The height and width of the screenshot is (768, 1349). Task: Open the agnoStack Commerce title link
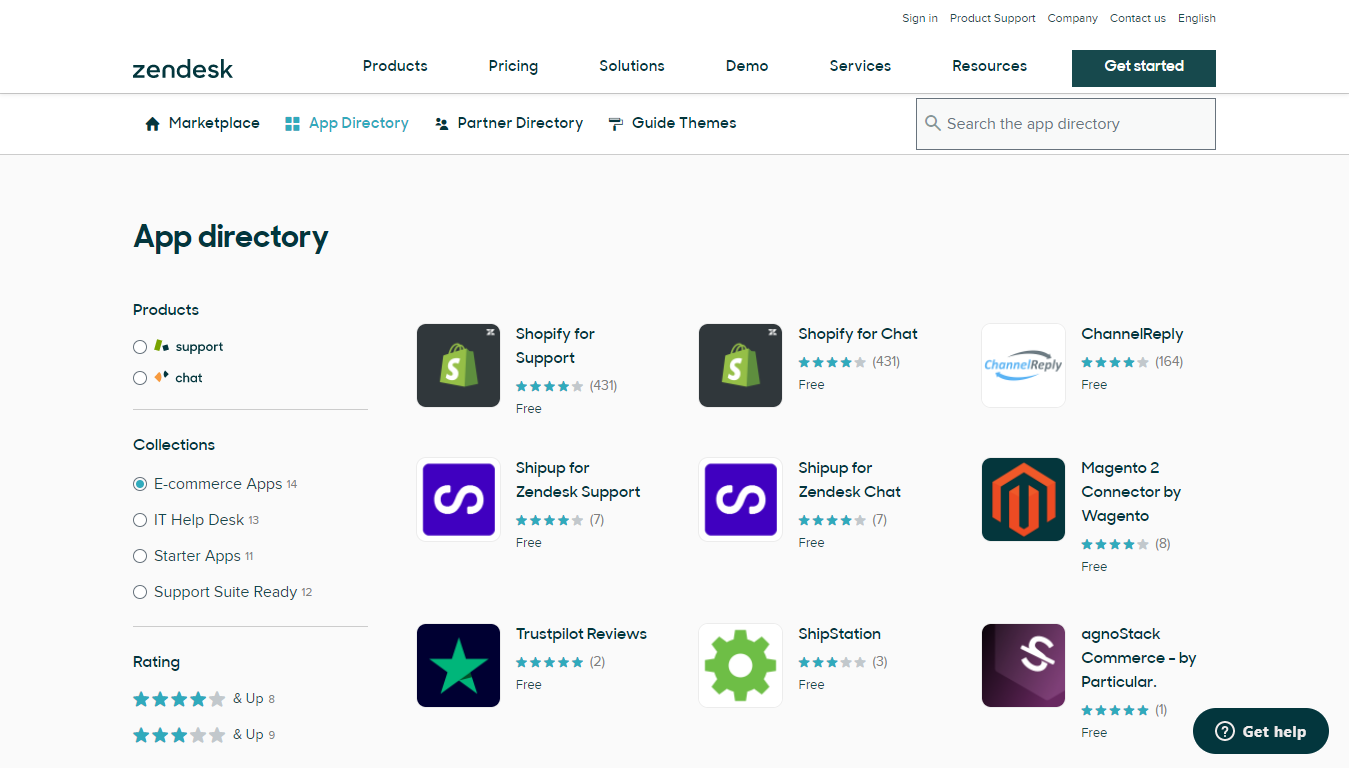[1139, 658]
